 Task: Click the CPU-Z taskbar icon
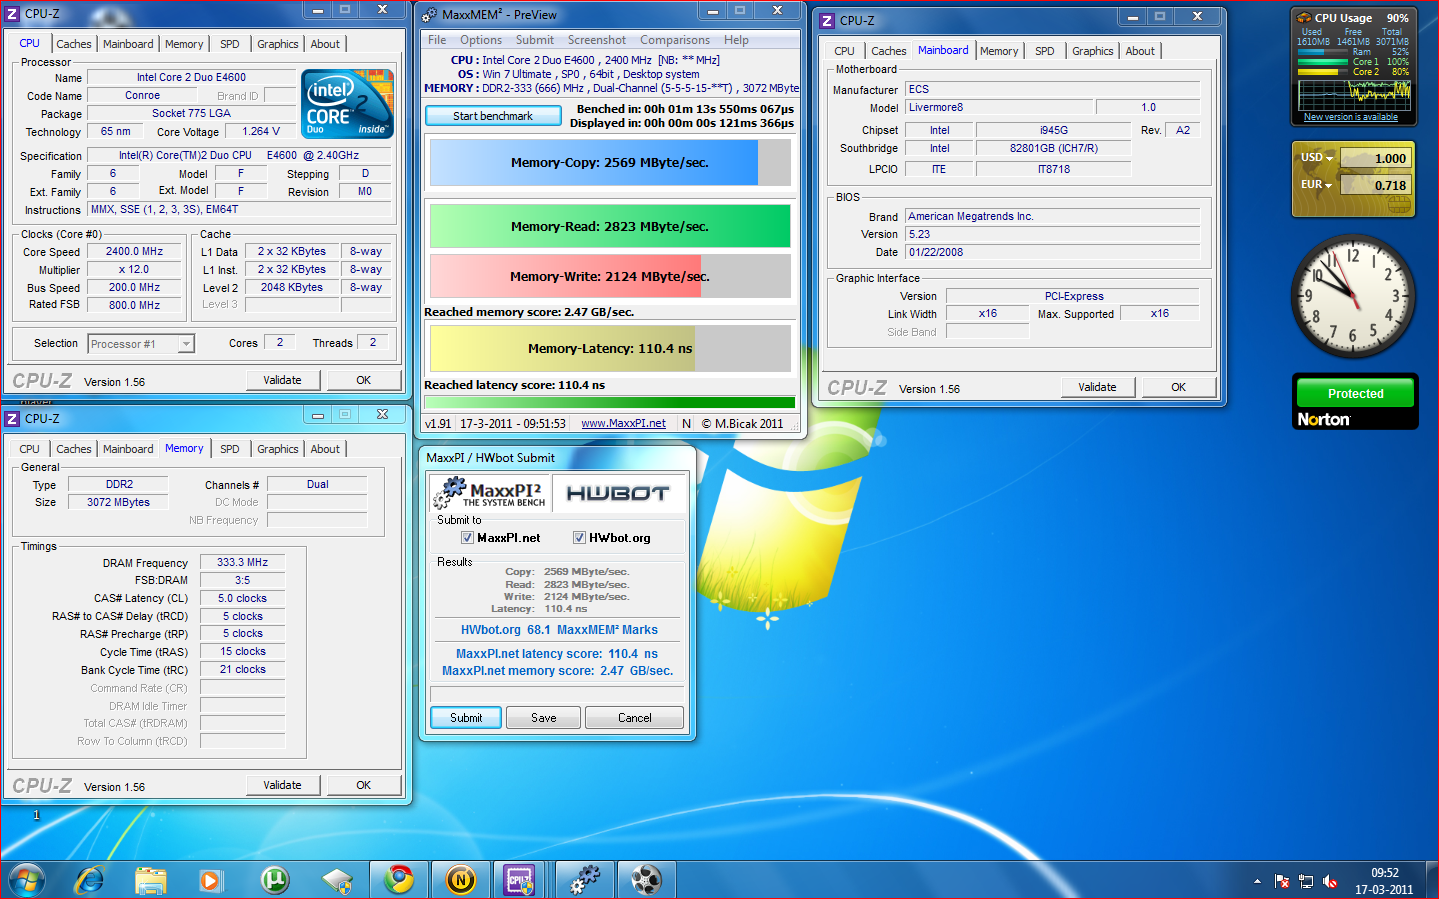[520, 880]
